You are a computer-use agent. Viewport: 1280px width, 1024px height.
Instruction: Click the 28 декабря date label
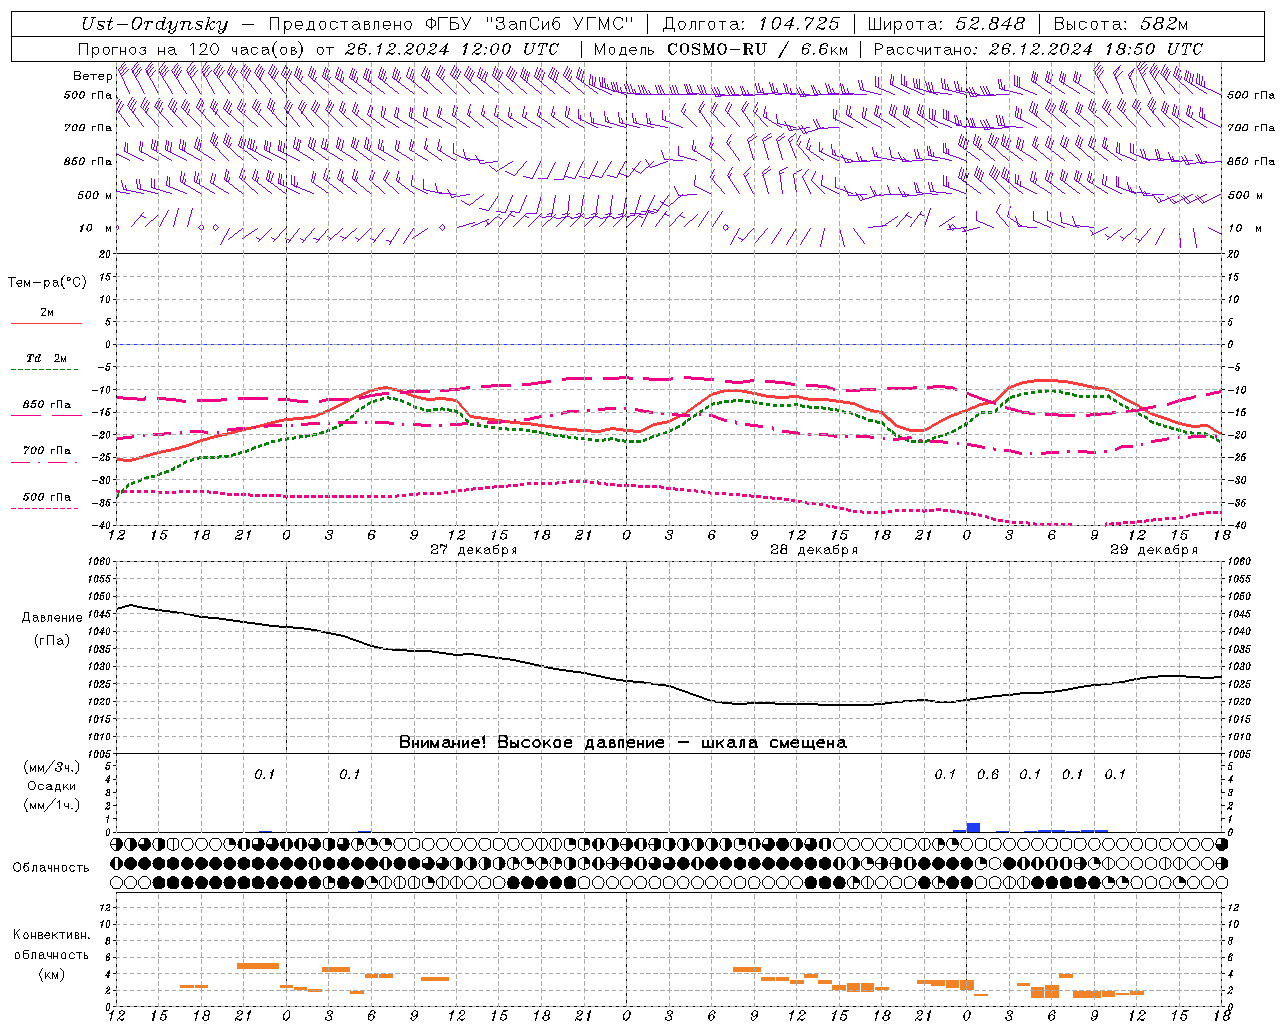pyautogui.click(x=813, y=550)
